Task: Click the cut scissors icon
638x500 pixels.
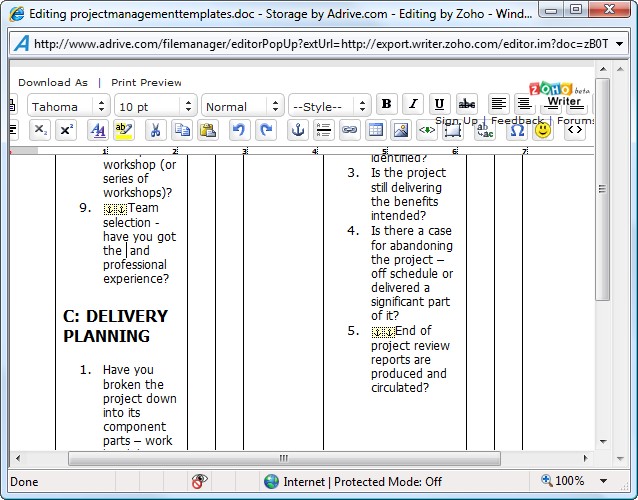Action: [x=155, y=130]
